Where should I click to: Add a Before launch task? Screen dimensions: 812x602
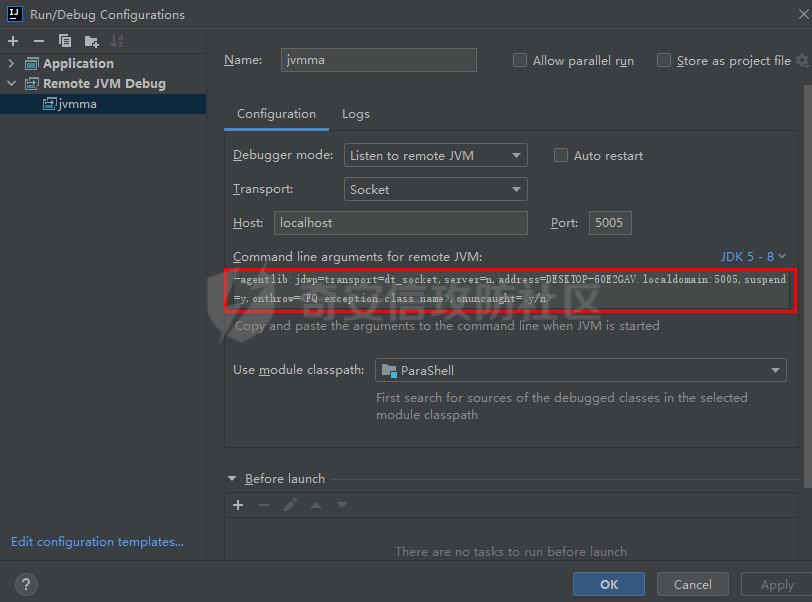pos(238,505)
